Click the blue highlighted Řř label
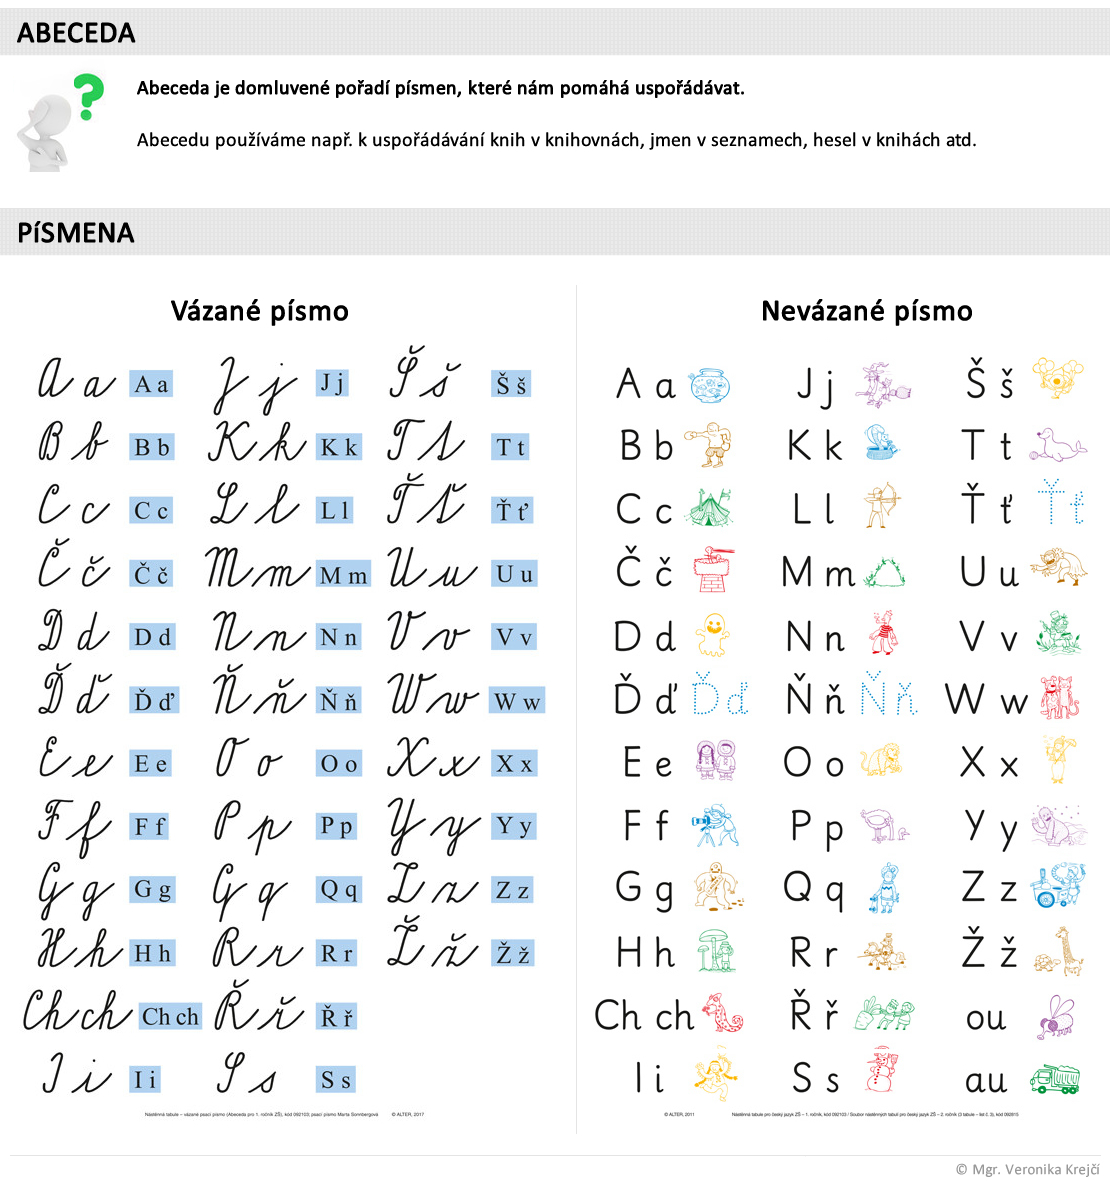1110x1181 pixels. coord(336,1018)
